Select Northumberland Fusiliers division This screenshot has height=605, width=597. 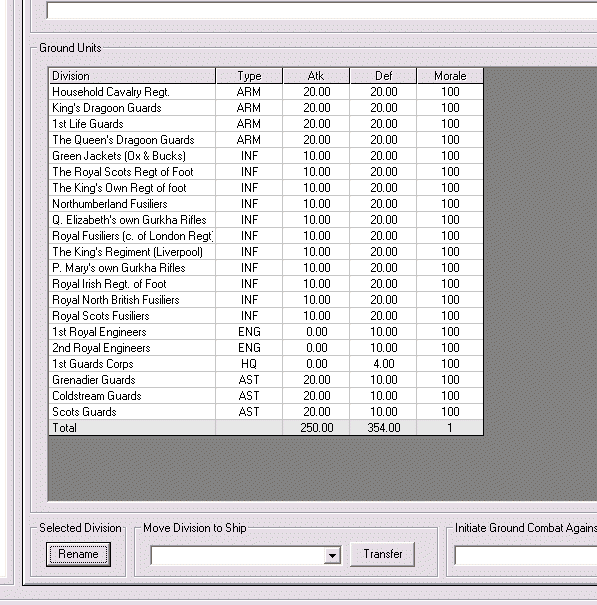pyautogui.click(x=266, y=204)
